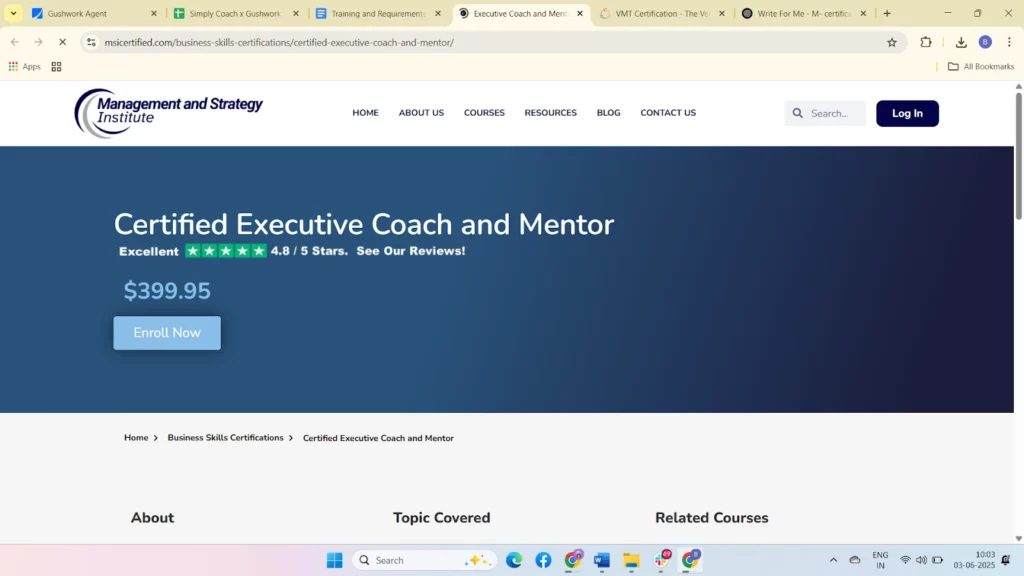The image size is (1024, 576).
Task: Click the browser back arrow
Action: [15, 42]
